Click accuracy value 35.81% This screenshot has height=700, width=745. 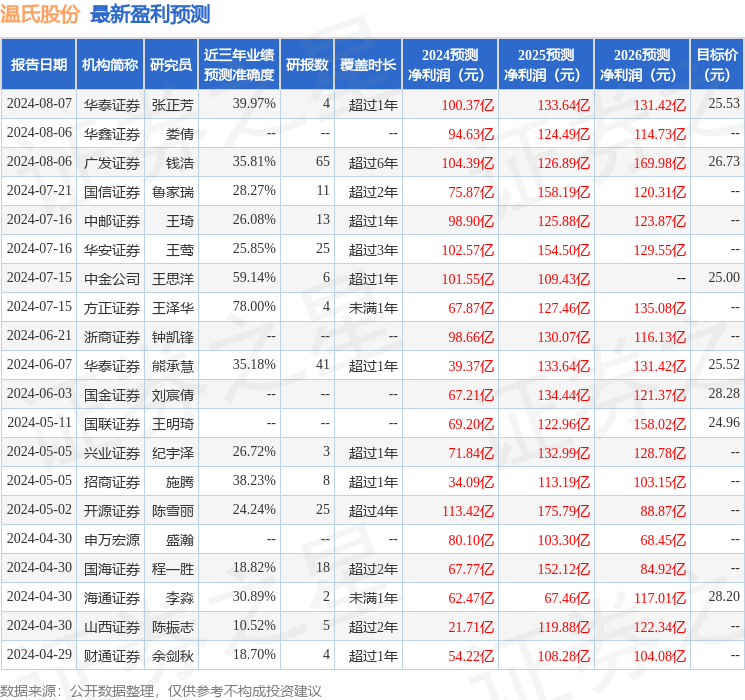click(254, 162)
